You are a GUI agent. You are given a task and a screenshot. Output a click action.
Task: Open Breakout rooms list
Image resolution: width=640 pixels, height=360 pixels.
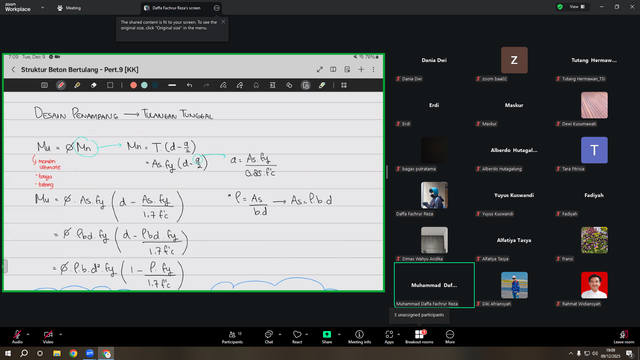[x=419, y=337]
